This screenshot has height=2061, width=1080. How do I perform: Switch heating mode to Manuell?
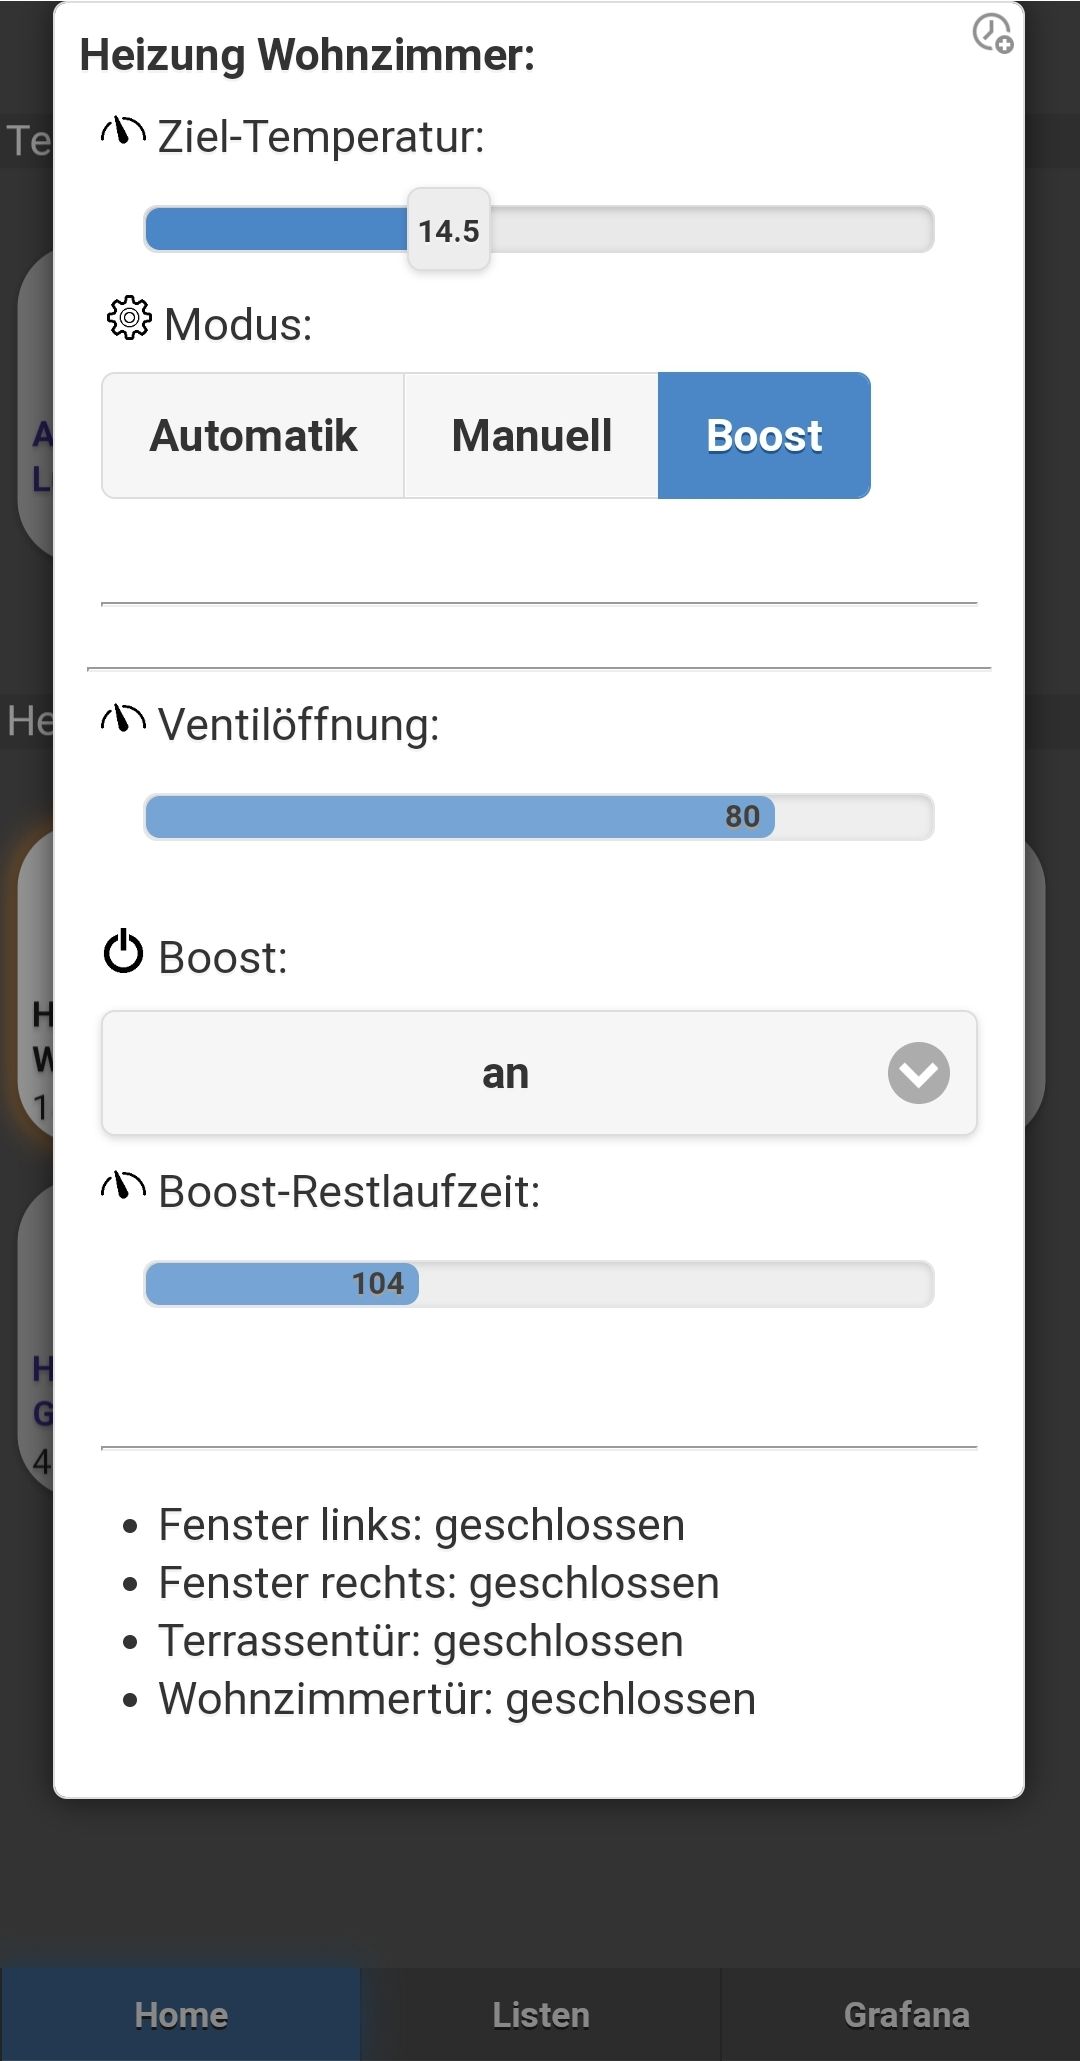pos(531,436)
